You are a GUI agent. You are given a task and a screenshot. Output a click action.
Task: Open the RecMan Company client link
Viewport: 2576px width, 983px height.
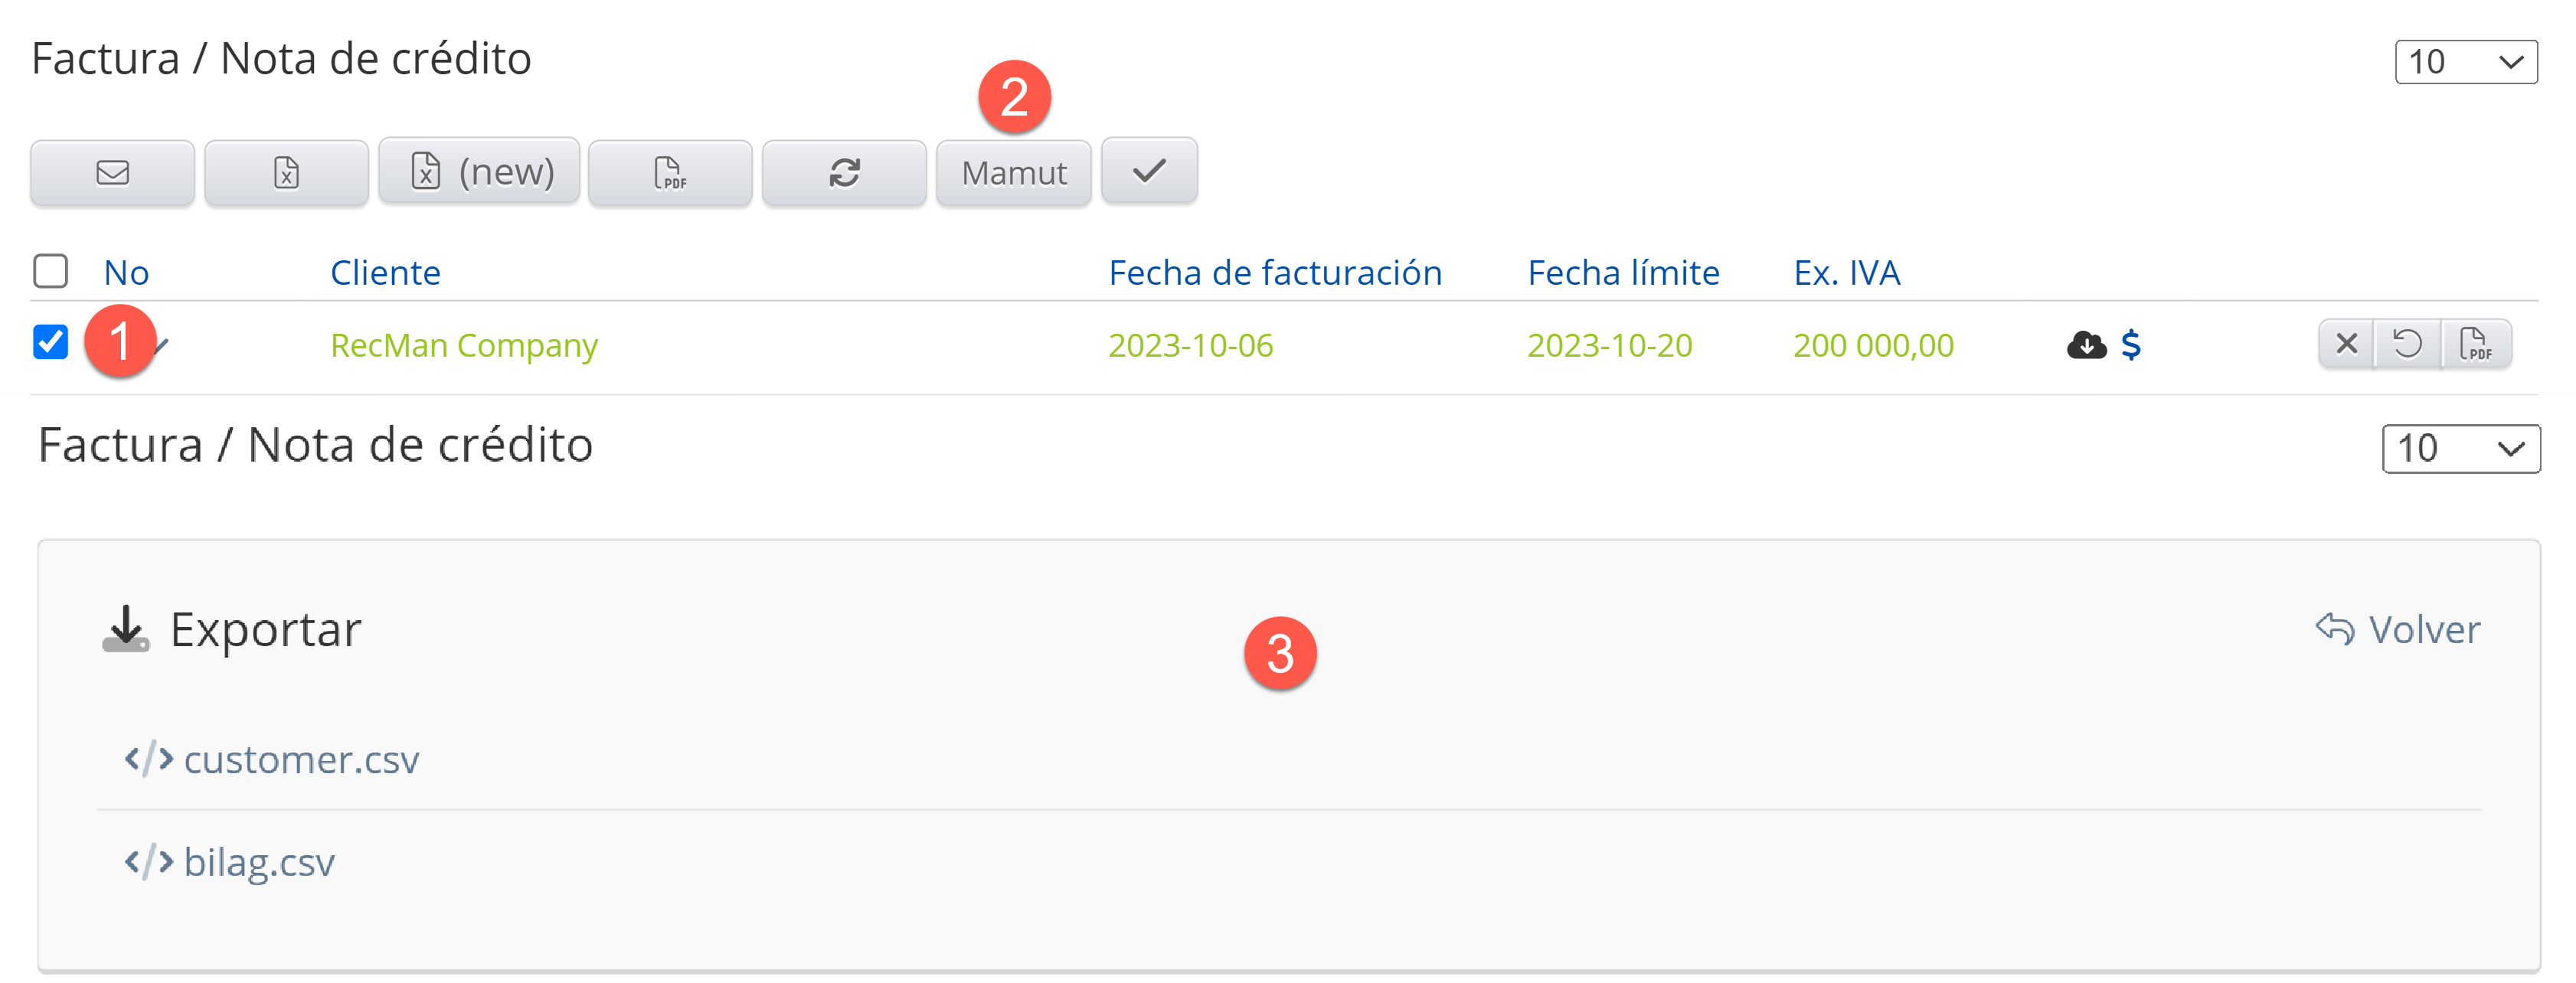464,345
